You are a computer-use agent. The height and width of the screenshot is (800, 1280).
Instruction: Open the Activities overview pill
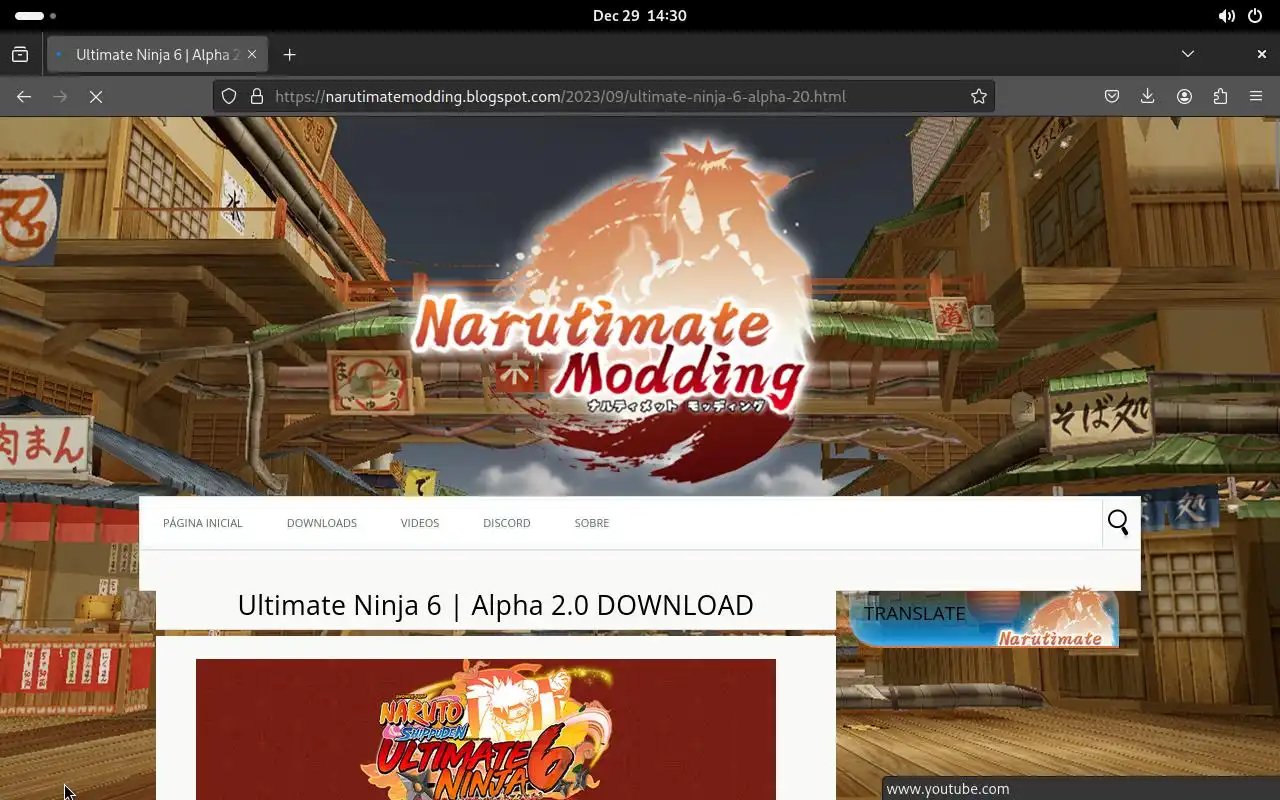pyautogui.click(x=36, y=16)
